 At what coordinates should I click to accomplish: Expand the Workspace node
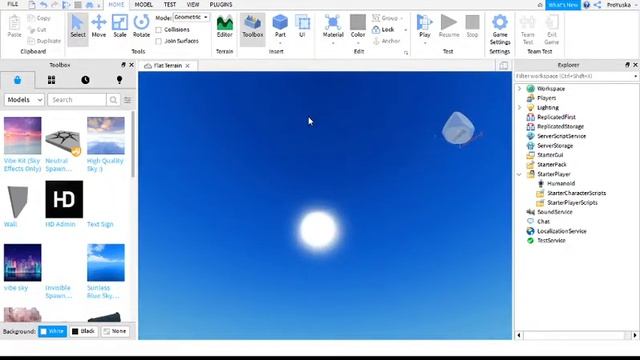[x=520, y=89]
